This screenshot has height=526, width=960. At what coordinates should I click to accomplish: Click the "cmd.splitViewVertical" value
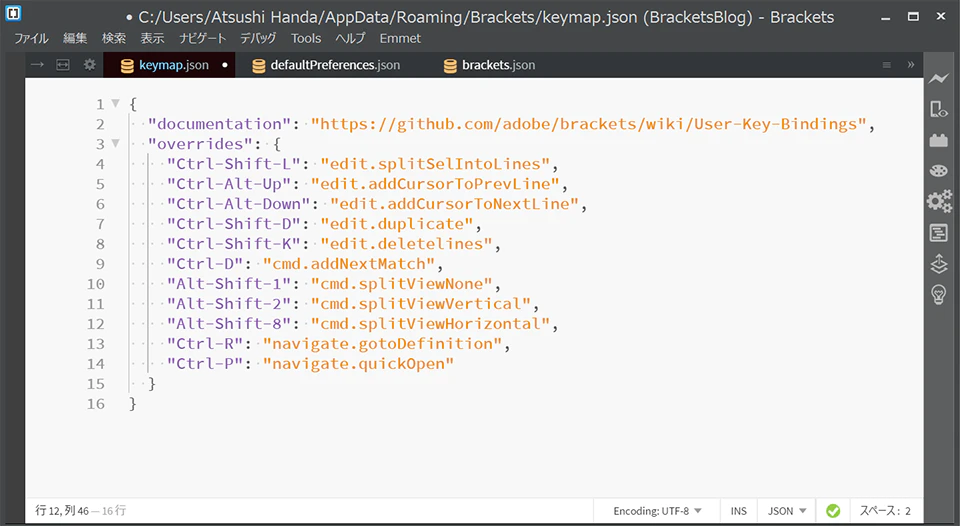[421, 304]
